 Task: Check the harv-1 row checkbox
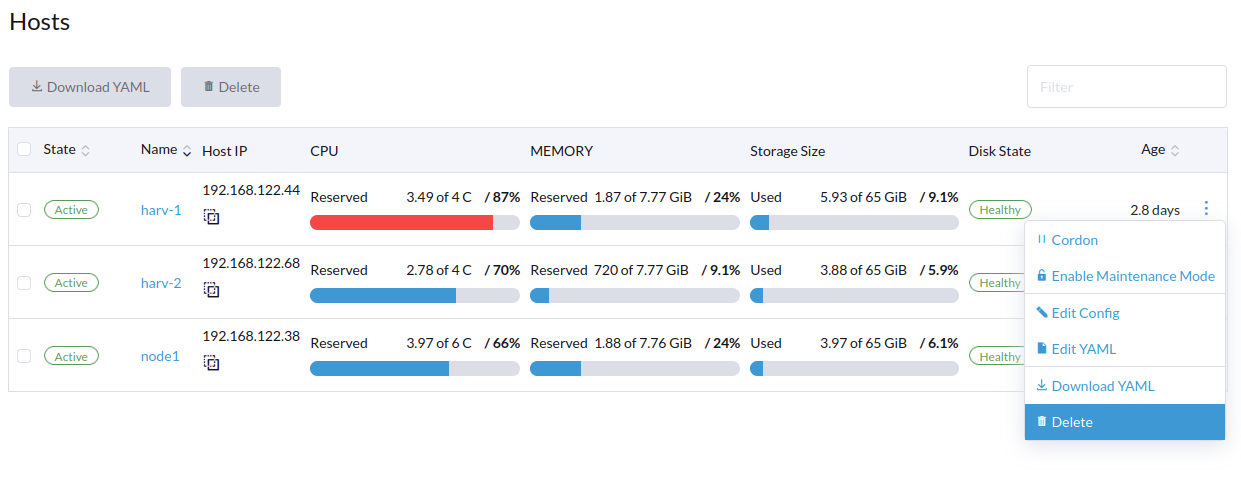click(24, 209)
